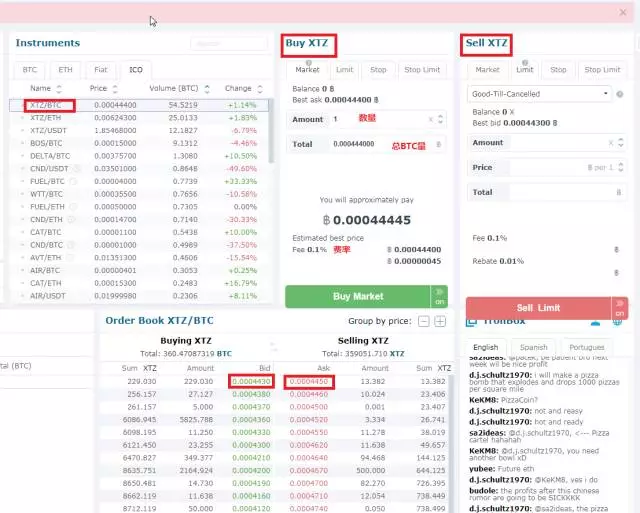Mark XTZ/ETH as favorite via row marker

click(22, 118)
